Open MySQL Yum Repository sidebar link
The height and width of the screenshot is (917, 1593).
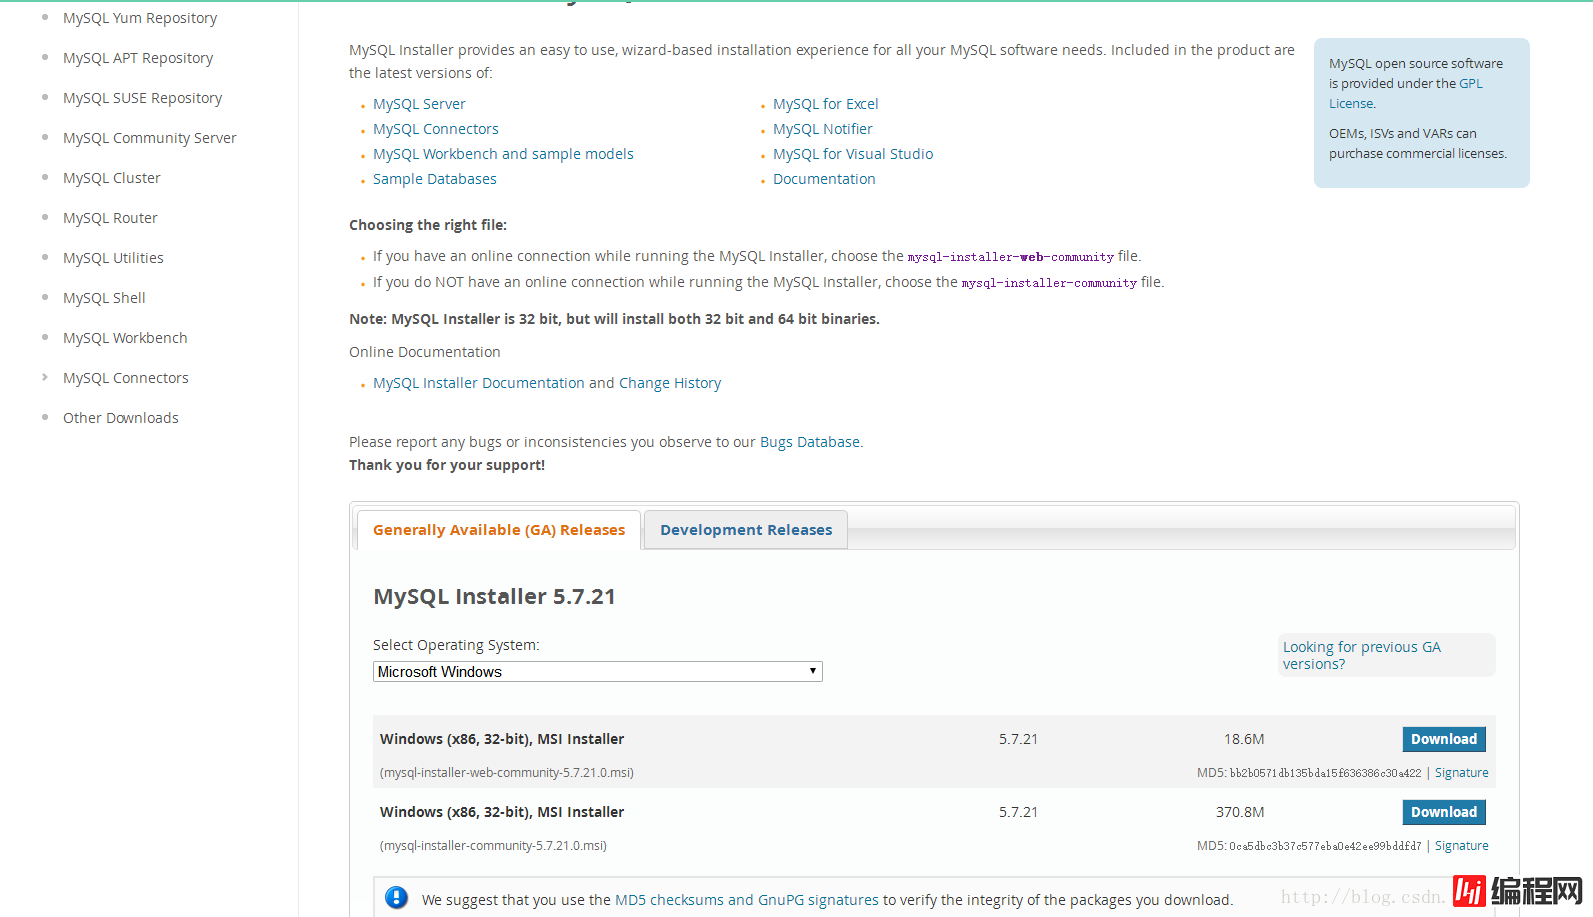pyautogui.click(x=140, y=18)
